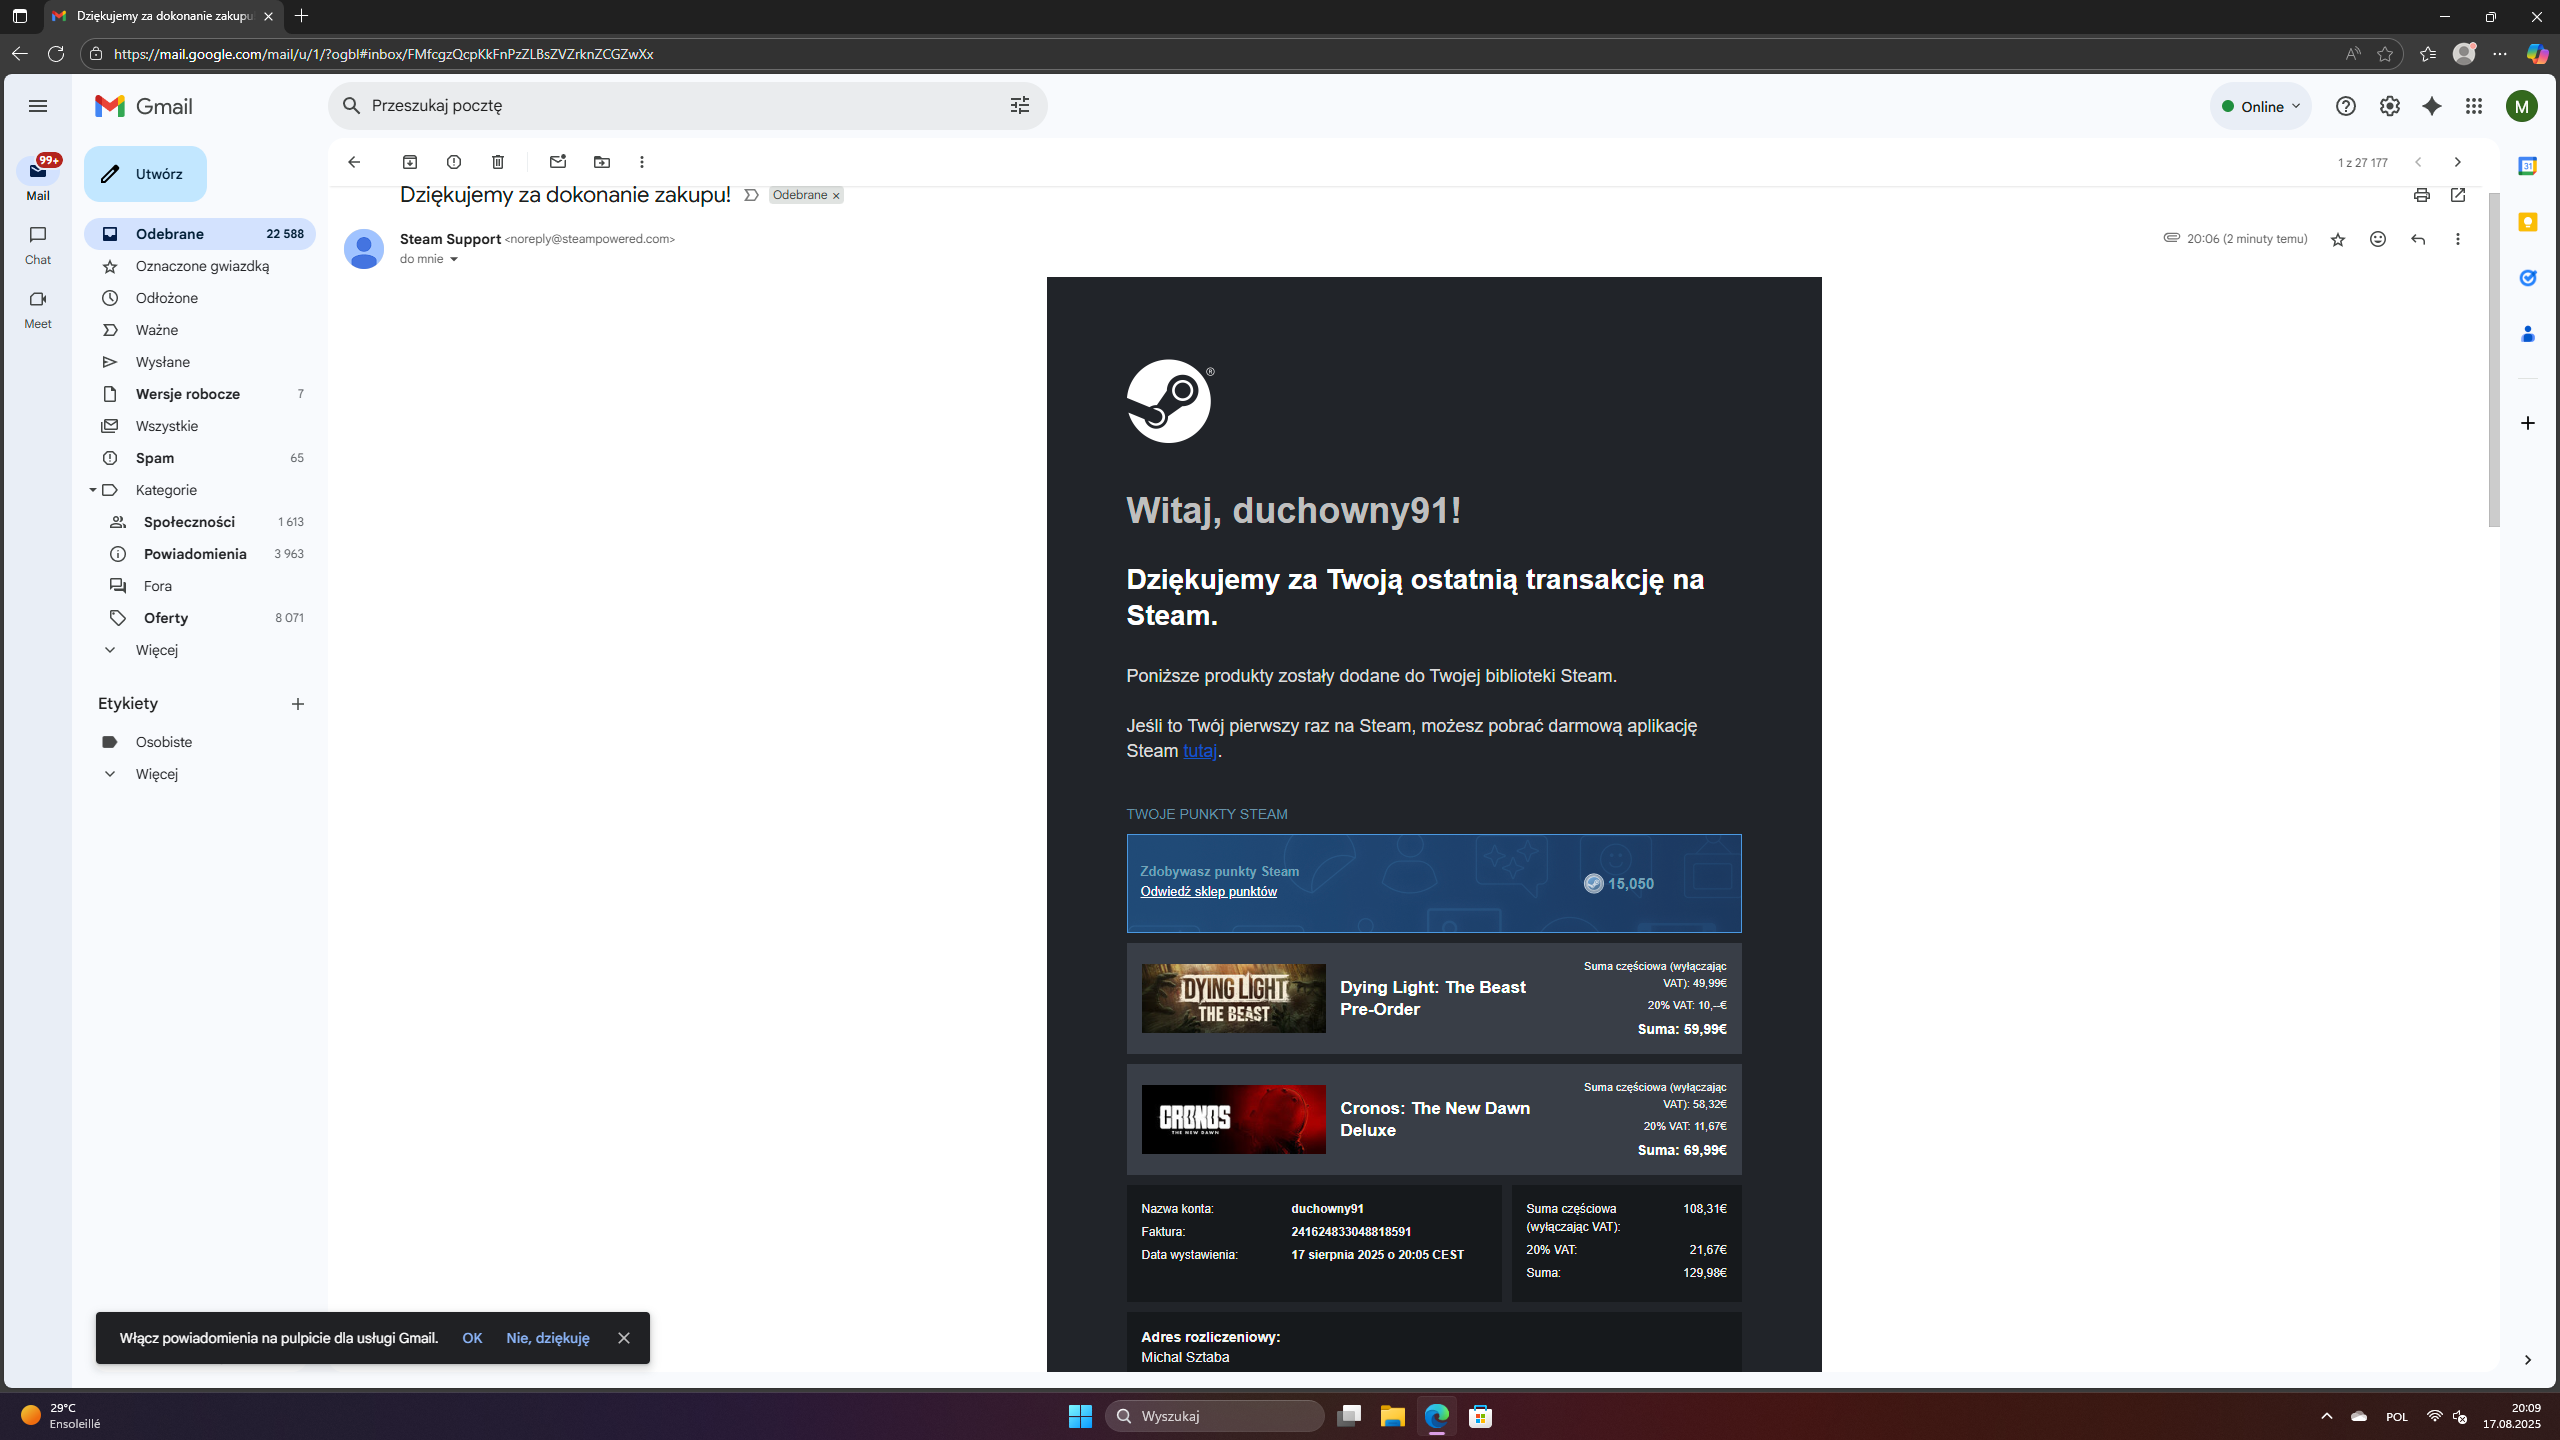The image size is (2560, 1440).
Task: Add an emoji reaction to the email
Action: point(2378,239)
